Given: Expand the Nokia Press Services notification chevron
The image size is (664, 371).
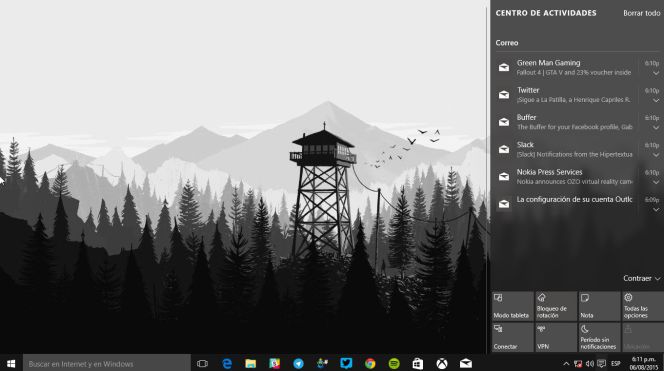Looking at the screenshot, I should [x=656, y=183].
